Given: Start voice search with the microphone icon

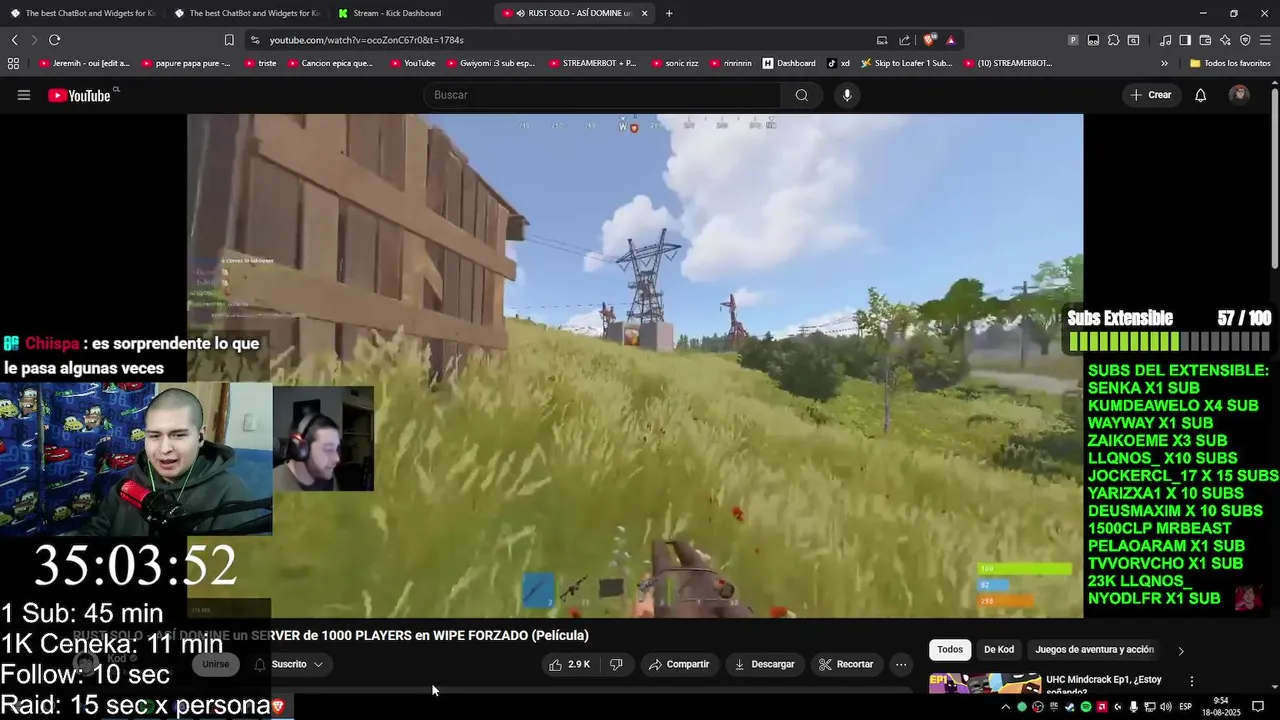Looking at the screenshot, I should point(847,95).
